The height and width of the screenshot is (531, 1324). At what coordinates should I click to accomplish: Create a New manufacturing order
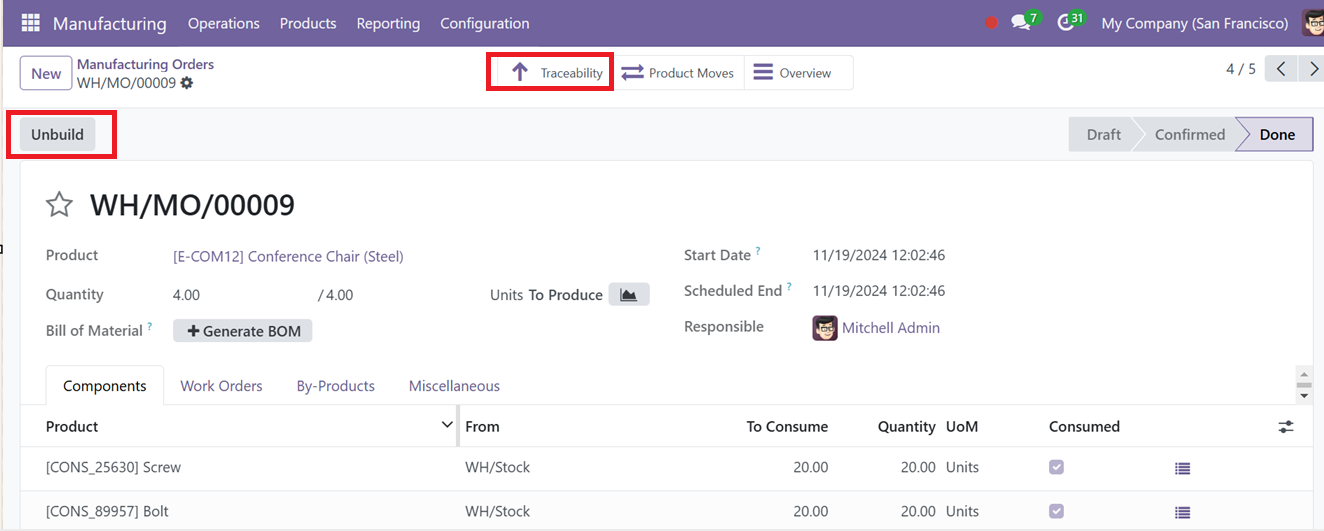click(46, 73)
